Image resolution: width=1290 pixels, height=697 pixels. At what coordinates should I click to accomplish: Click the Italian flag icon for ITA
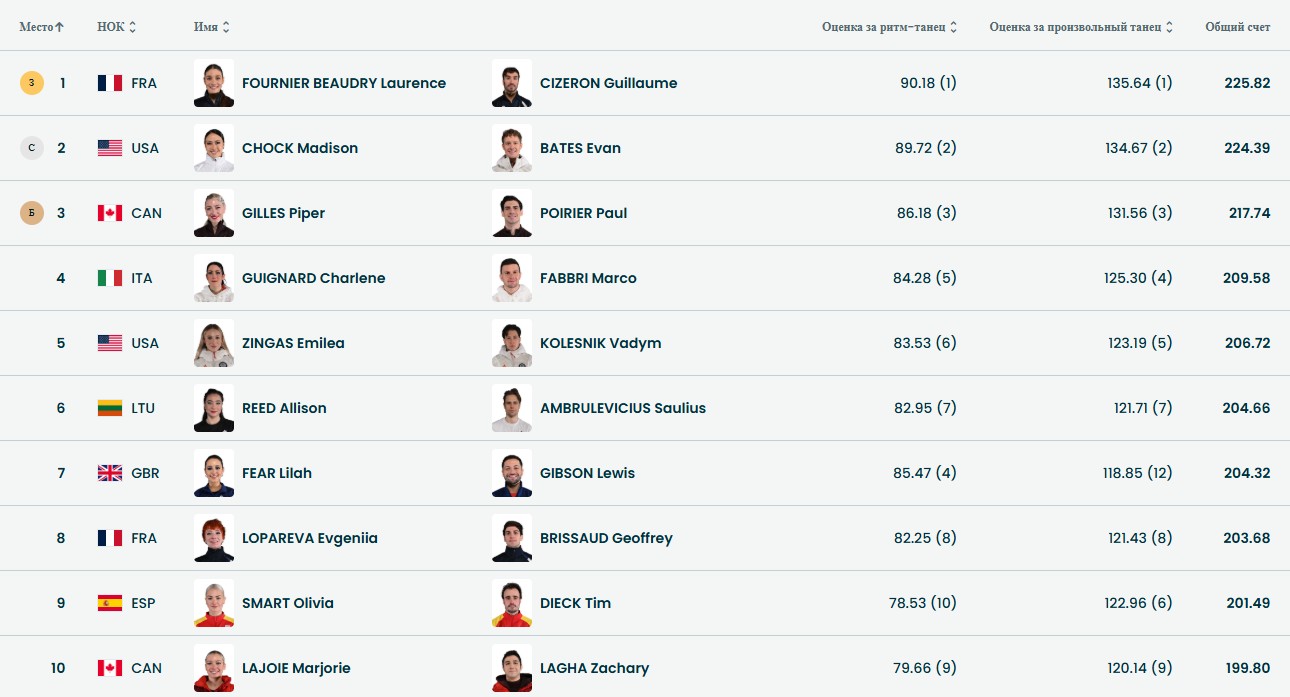click(x=110, y=278)
